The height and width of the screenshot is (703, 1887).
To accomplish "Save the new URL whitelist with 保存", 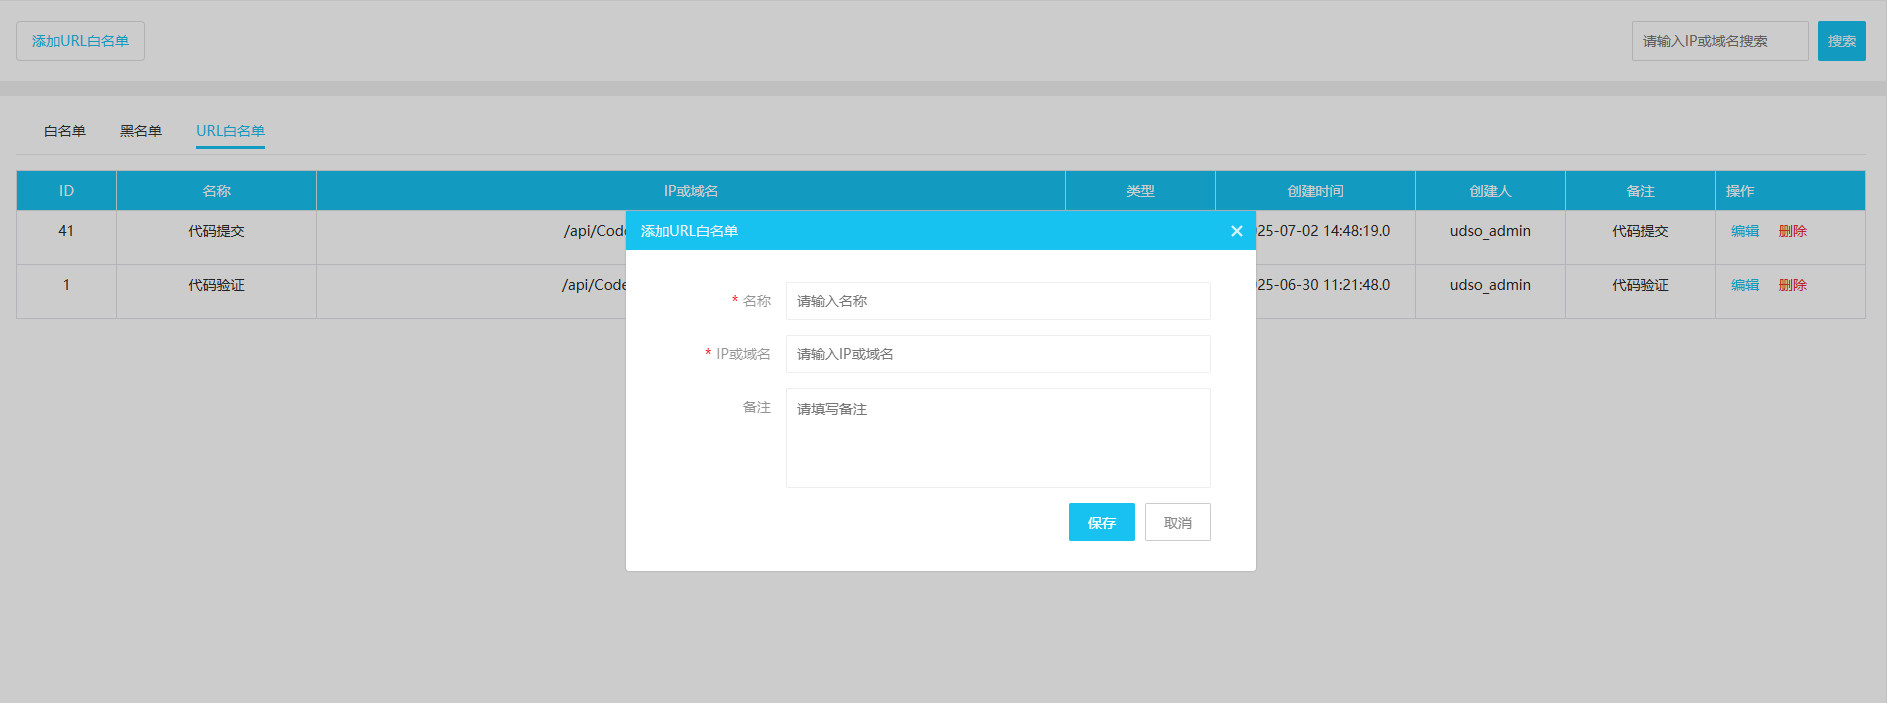I will (x=1101, y=522).
